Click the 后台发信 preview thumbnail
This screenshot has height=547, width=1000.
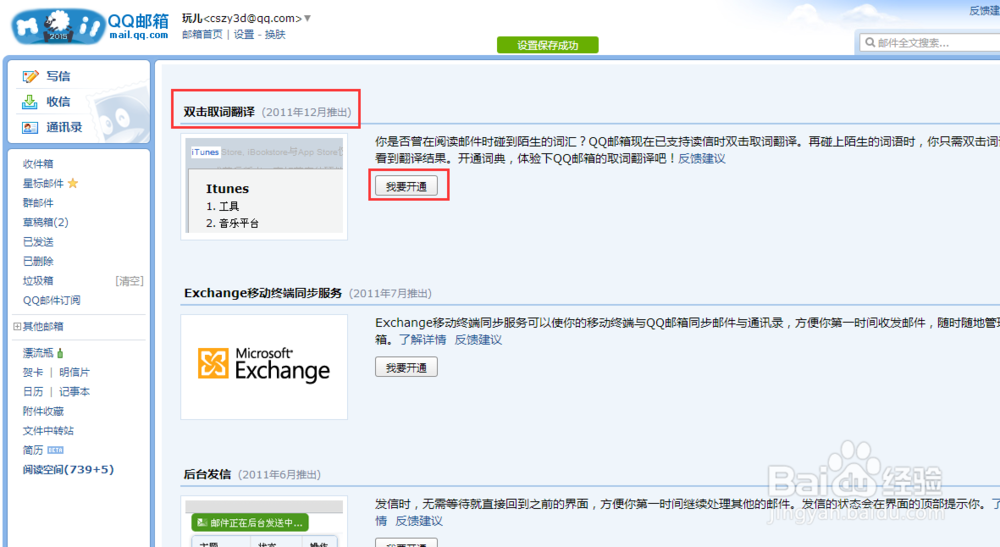264,521
